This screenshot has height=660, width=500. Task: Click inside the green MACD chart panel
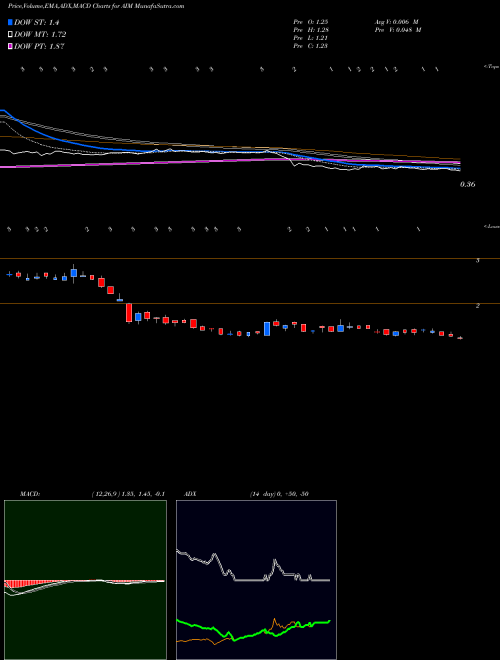[x=85, y=580]
